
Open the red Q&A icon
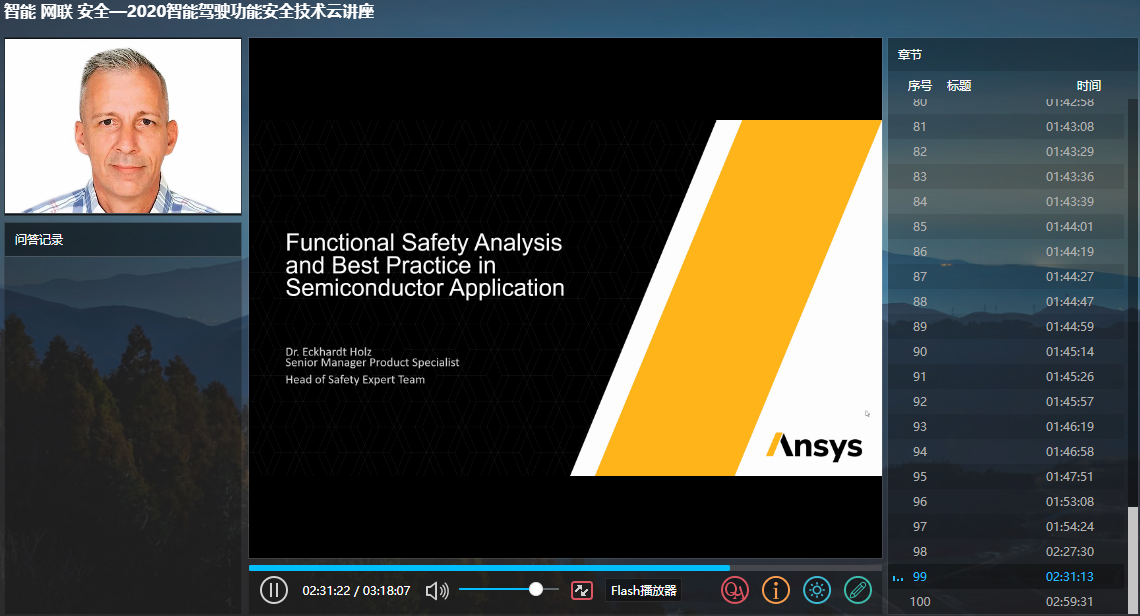tap(734, 590)
